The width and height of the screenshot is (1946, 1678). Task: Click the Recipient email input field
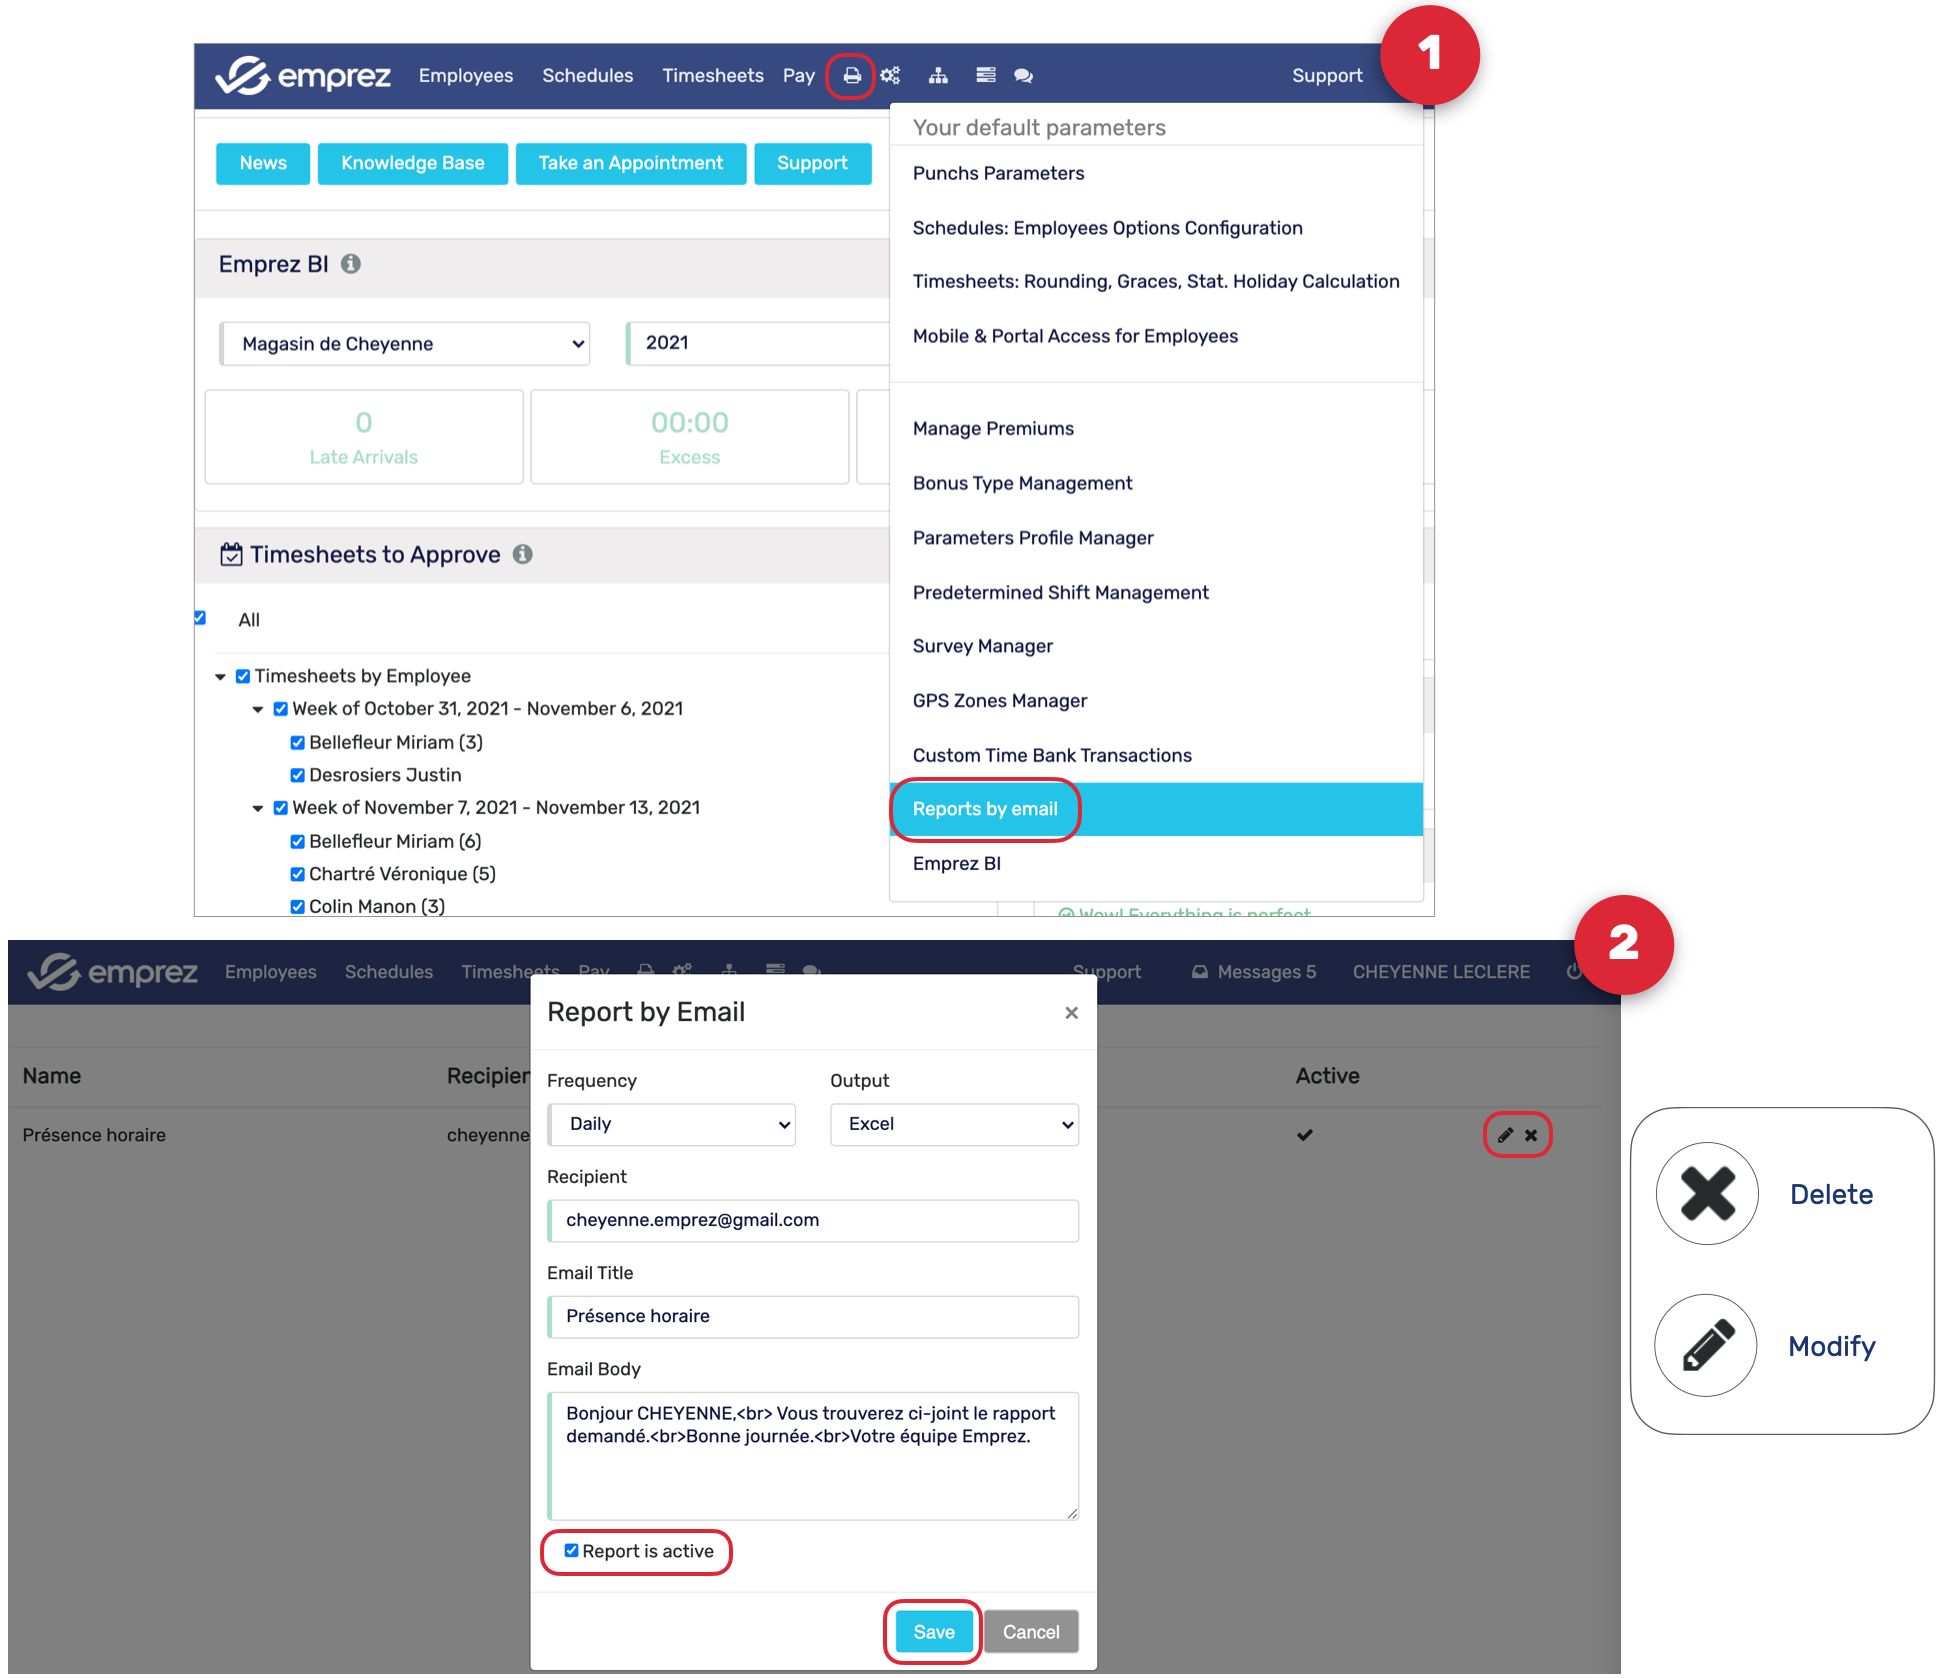pos(813,1220)
